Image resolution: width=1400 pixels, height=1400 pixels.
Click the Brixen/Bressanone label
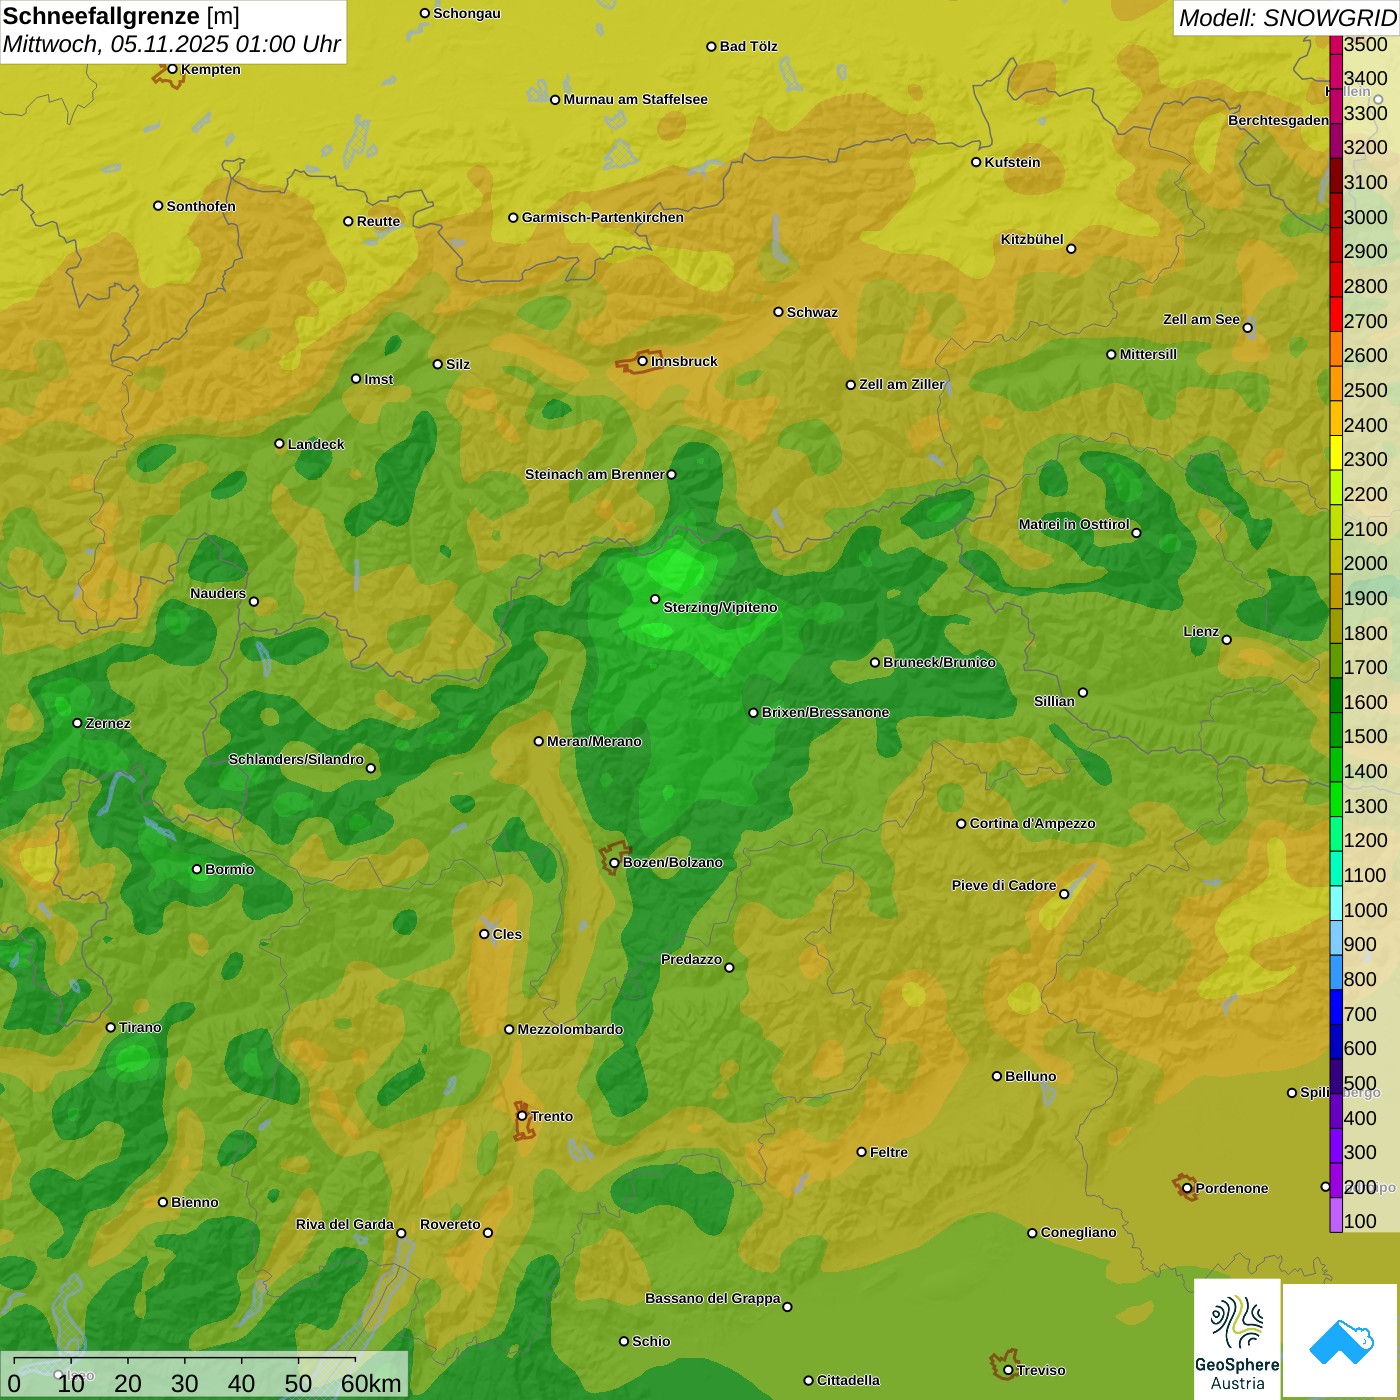825,712
